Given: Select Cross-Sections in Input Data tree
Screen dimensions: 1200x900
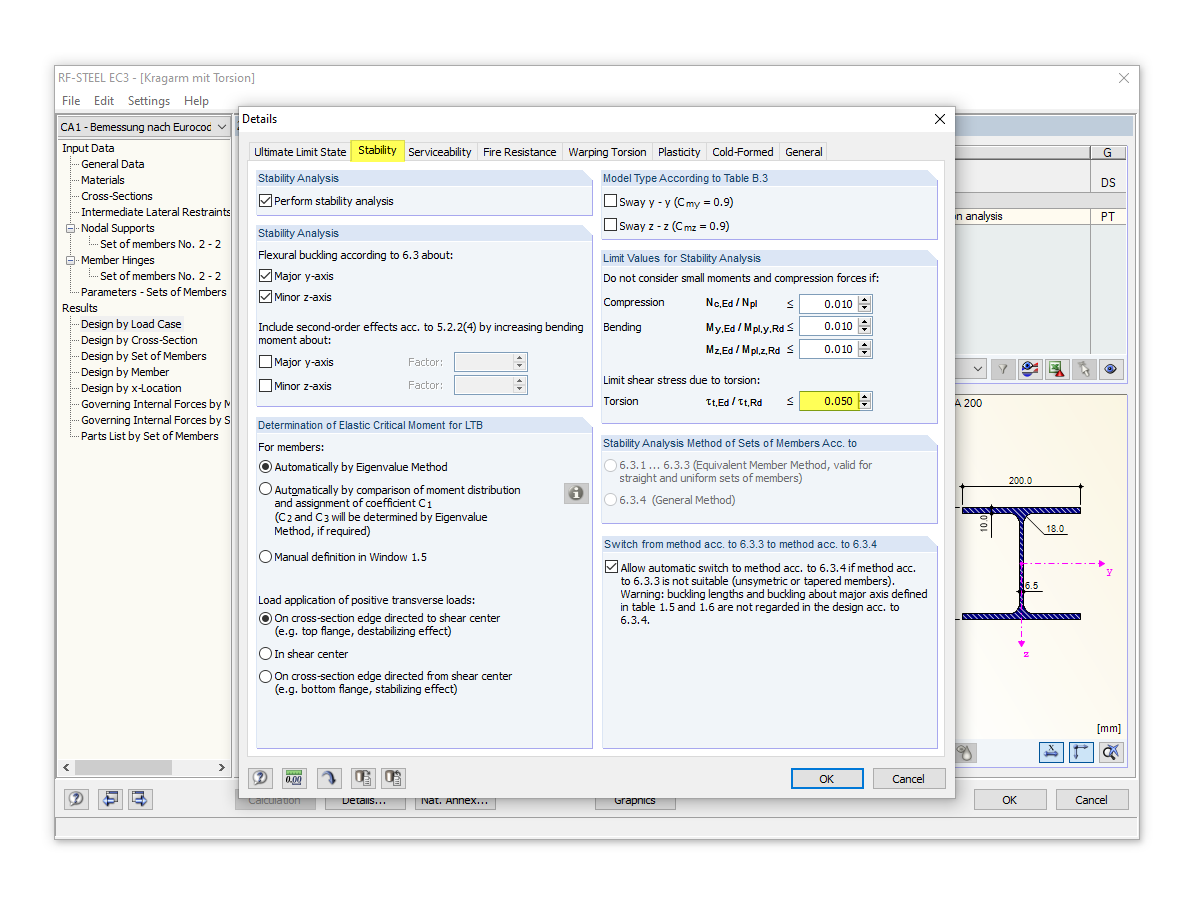Looking at the screenshot, I should pos(117,196).
